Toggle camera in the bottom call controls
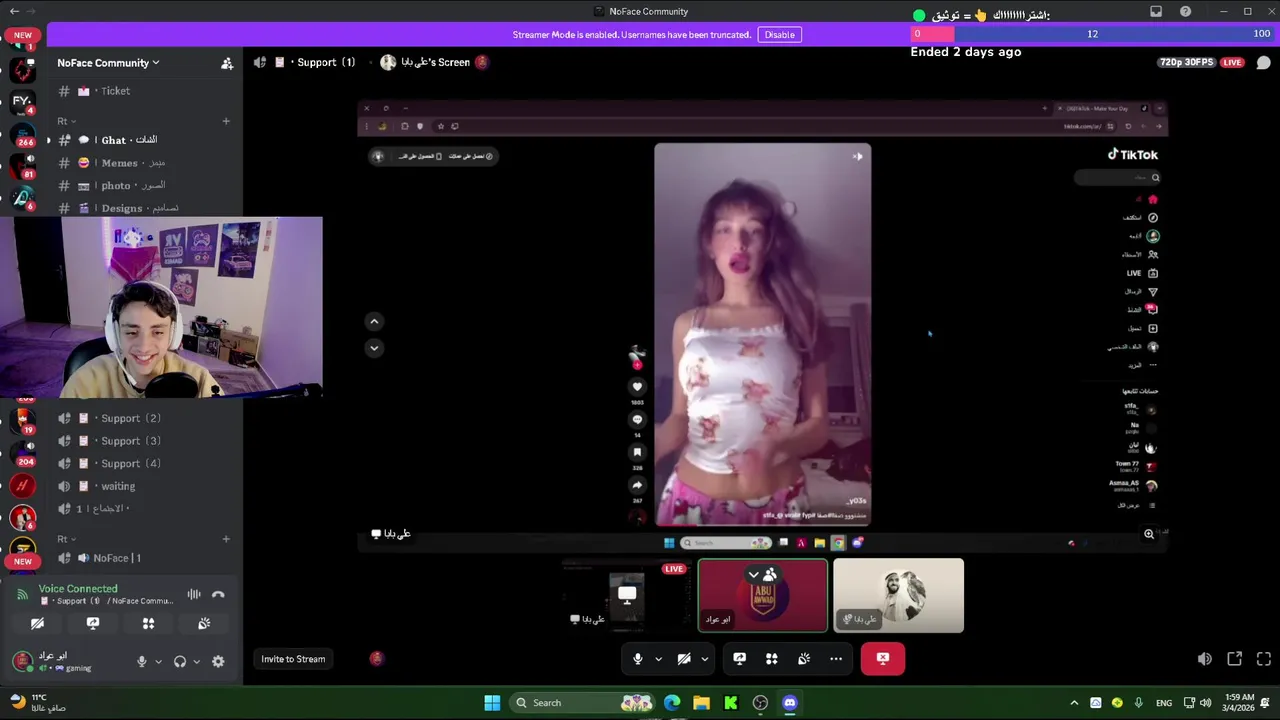The image size is (1280, 720). 684,659
